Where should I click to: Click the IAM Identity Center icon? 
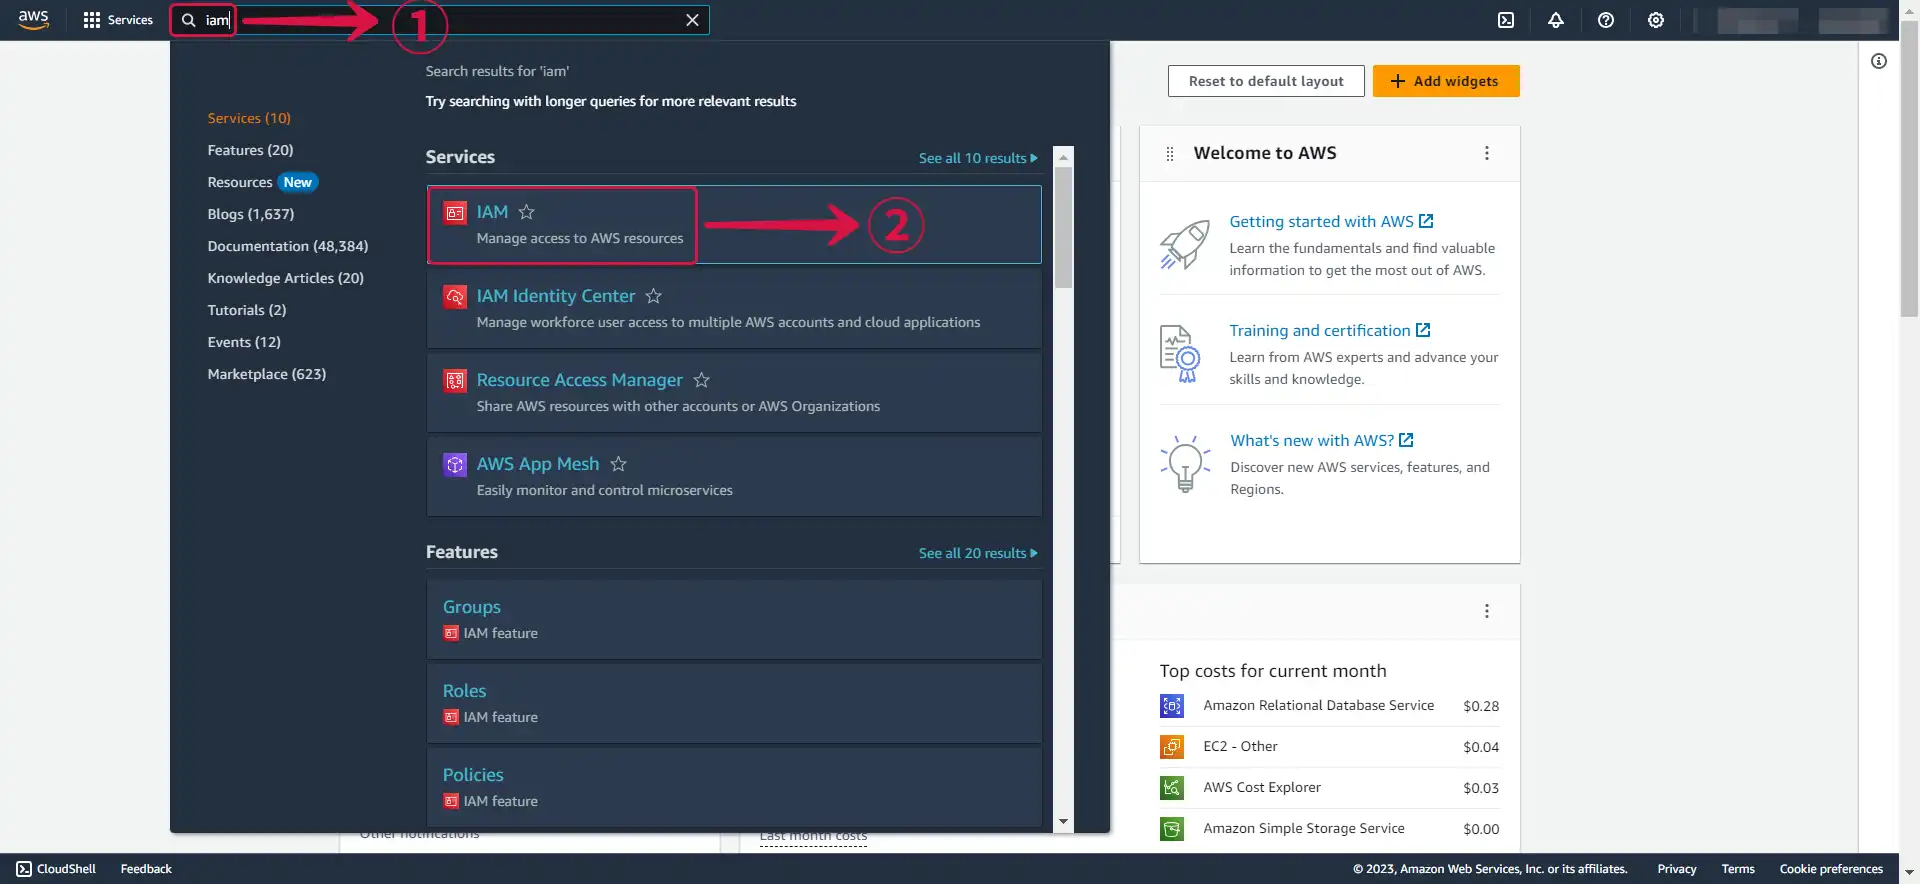[x=455, y=297]
